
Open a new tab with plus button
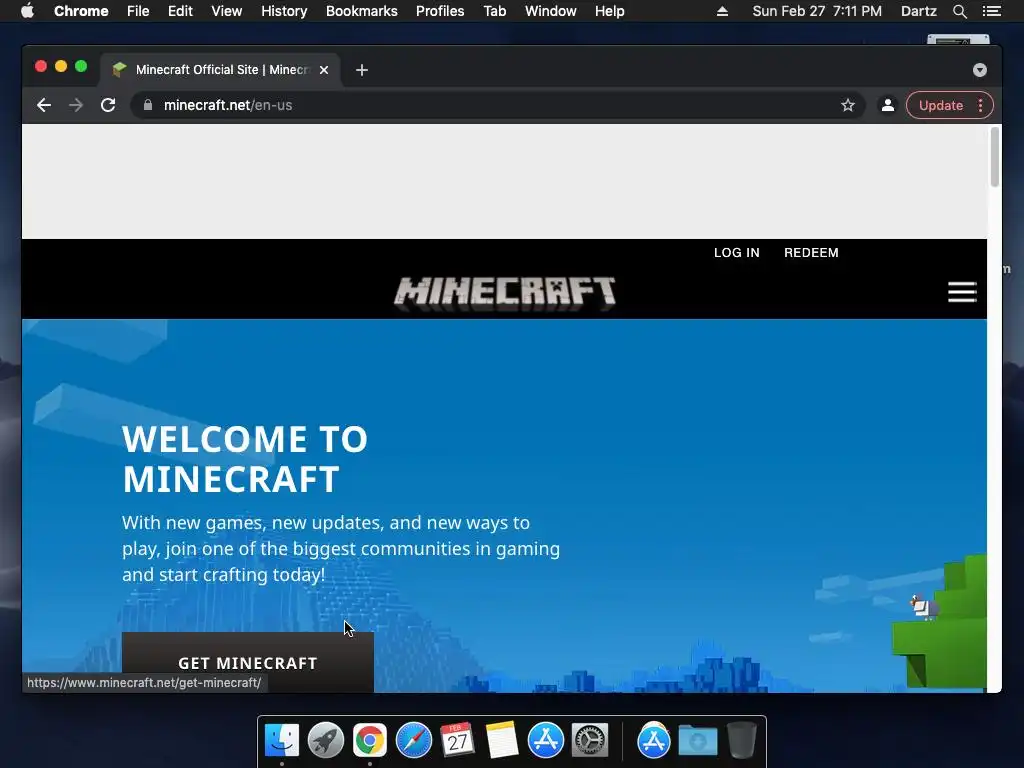(362, 70)
